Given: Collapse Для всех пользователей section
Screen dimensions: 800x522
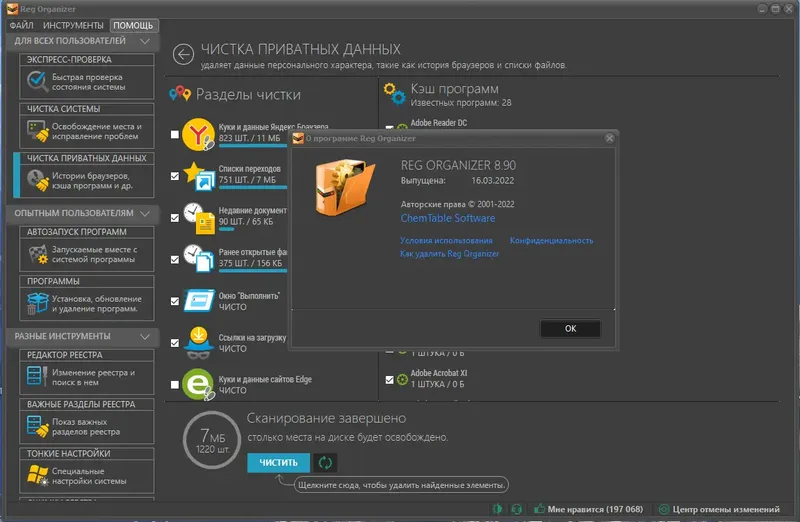Looking at the screenshot, I should pyautogui.click(x=145, y=41).
